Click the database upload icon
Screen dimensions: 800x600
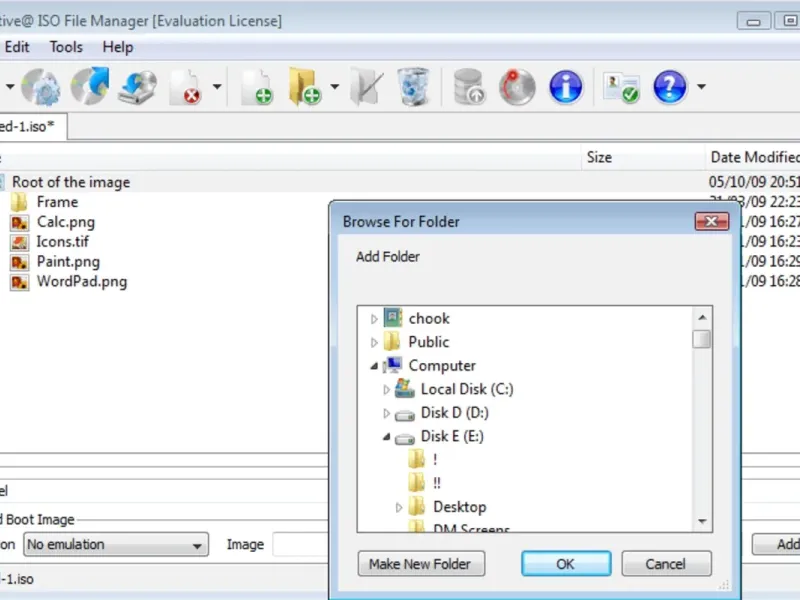[x=469, y=87]
